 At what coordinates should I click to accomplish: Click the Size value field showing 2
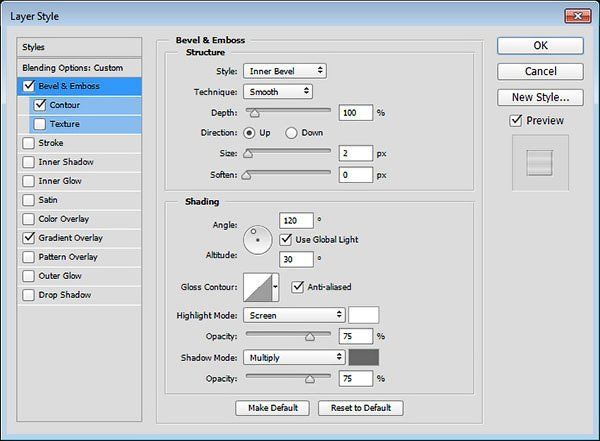pos(355,154)
